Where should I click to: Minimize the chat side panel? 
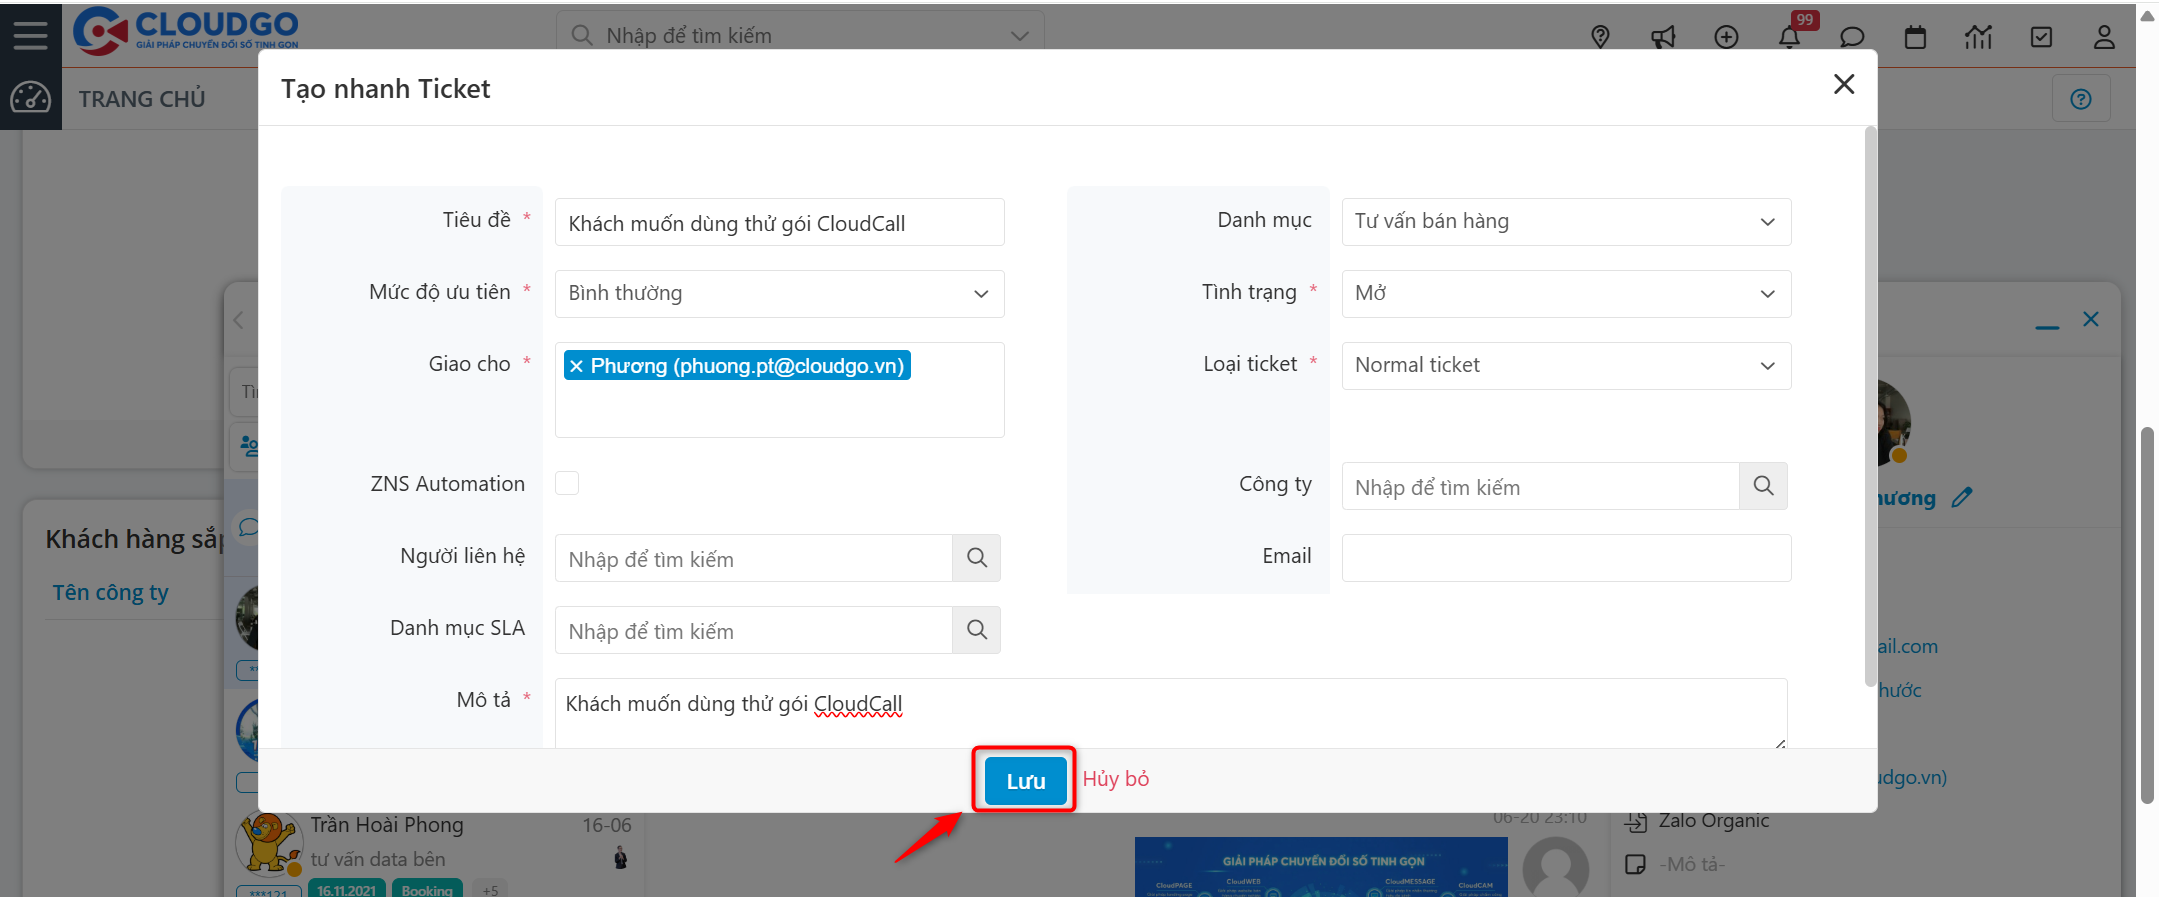[2047, 326]
